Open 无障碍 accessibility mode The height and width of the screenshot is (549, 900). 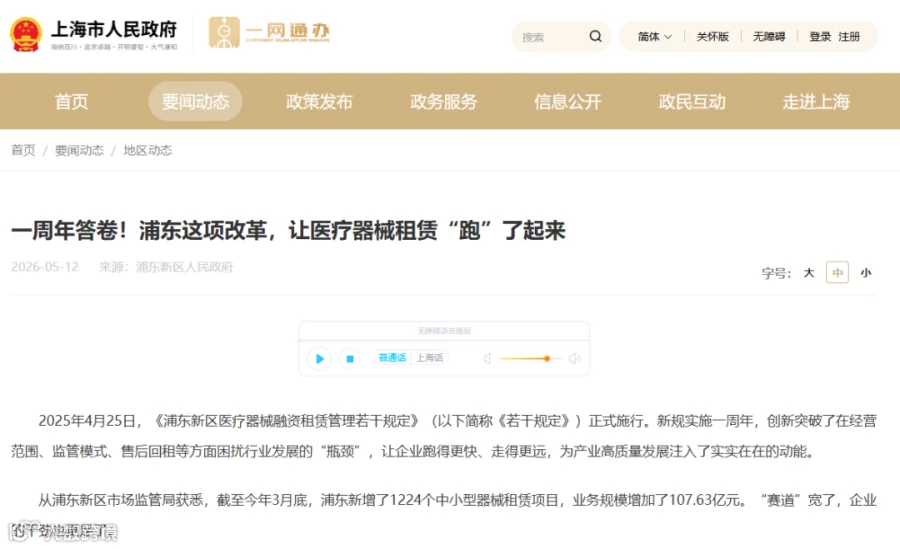(x=769, y=37)
